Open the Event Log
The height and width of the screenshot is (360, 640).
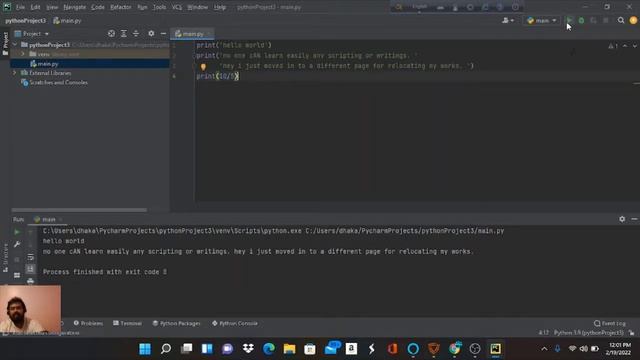[610, 323]
